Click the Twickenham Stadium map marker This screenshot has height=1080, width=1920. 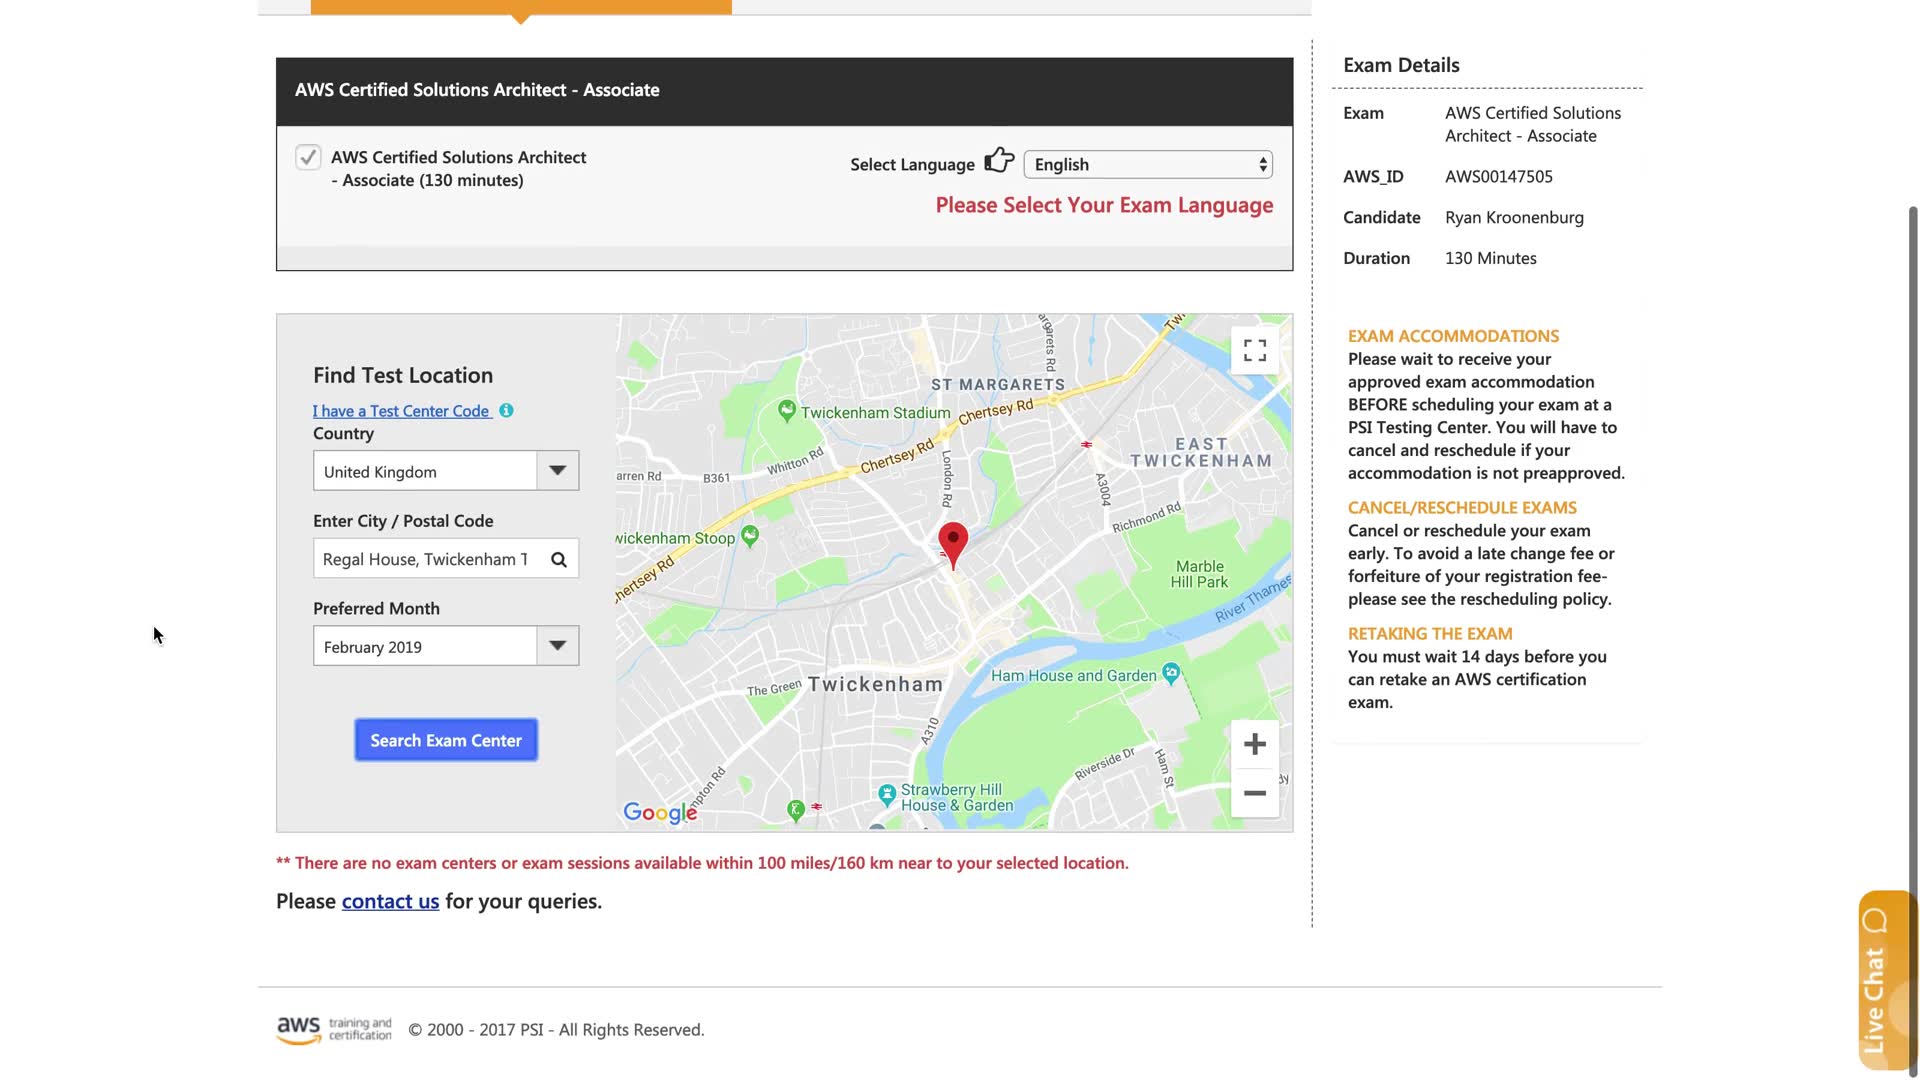tap(787, 410)
